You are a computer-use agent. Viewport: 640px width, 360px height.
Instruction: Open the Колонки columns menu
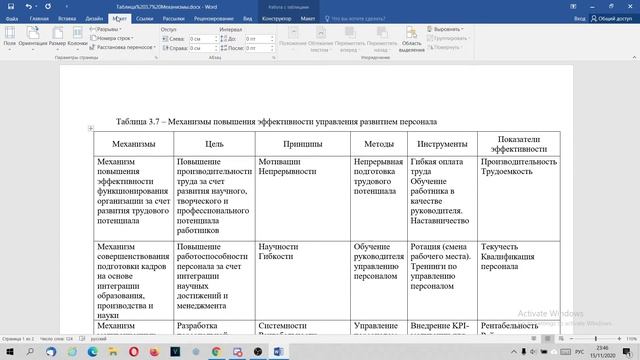coord(77,38)
